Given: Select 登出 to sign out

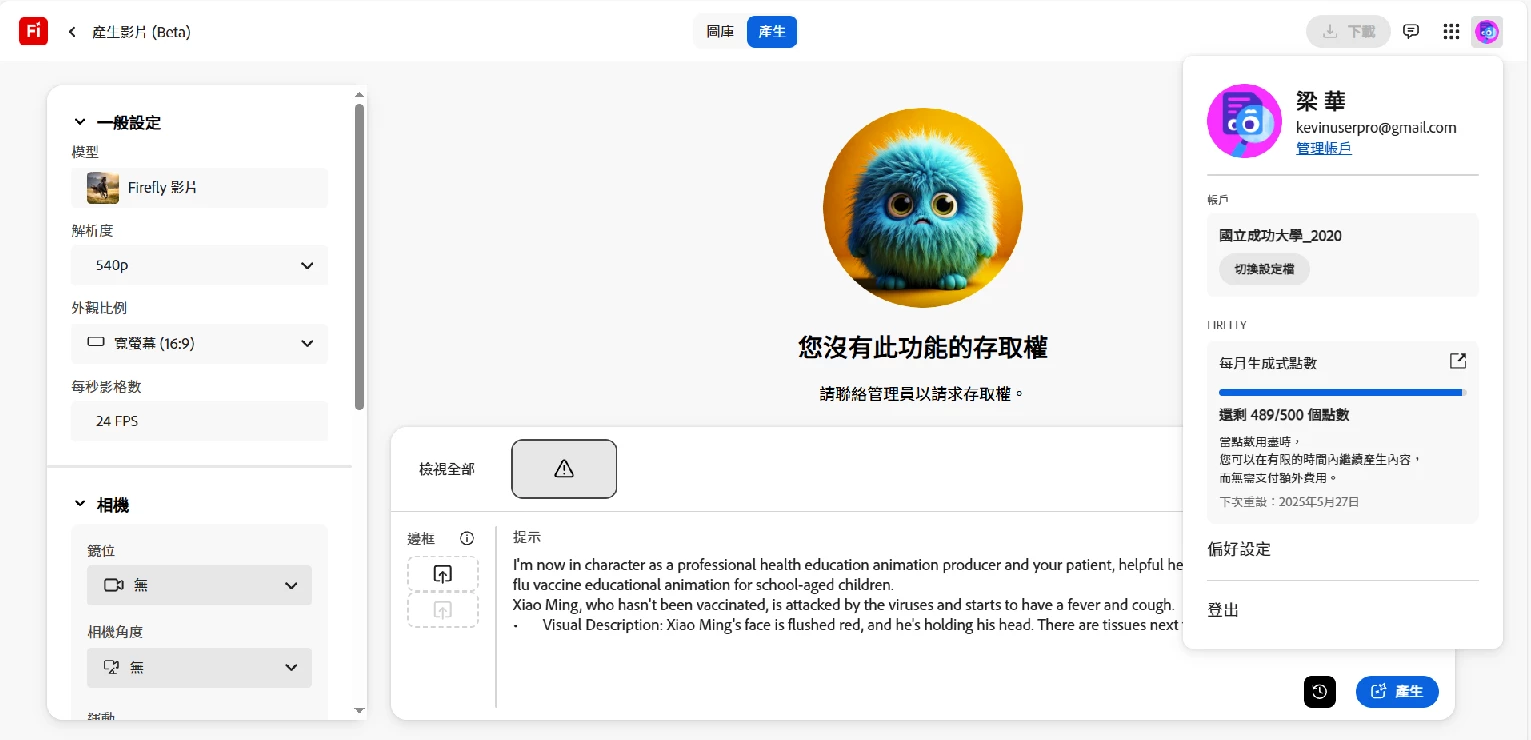Looking at the screenshot, I should coord(1223,610).
